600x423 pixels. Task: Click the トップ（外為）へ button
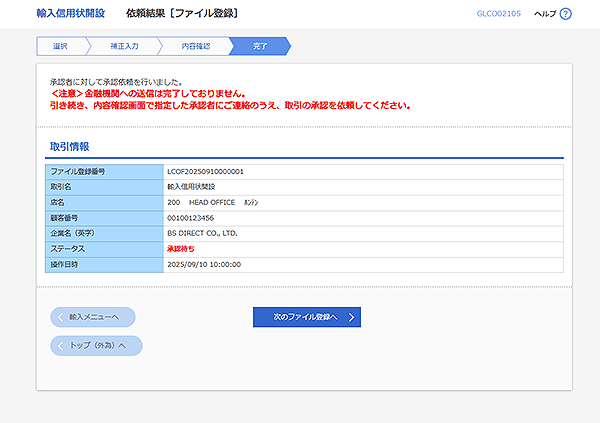(x=96, y=346)
